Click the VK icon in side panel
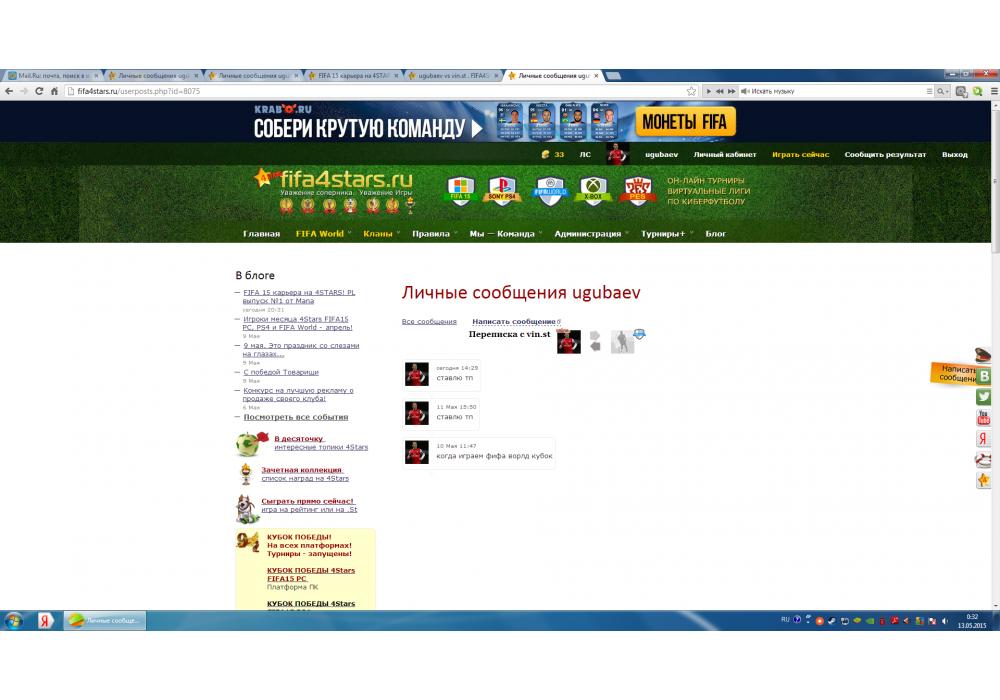This screenshot has width=1000, height=700. pyautogui.click(x=984, y=376)
